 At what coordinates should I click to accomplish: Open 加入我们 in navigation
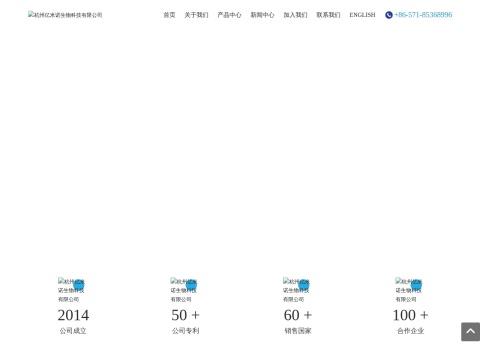pos(295,15)
